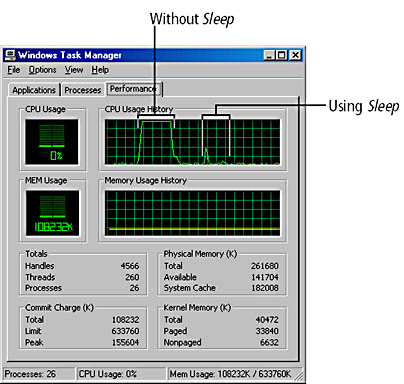
Task: Switch to the Processes tab
Action: coord(83,90)
